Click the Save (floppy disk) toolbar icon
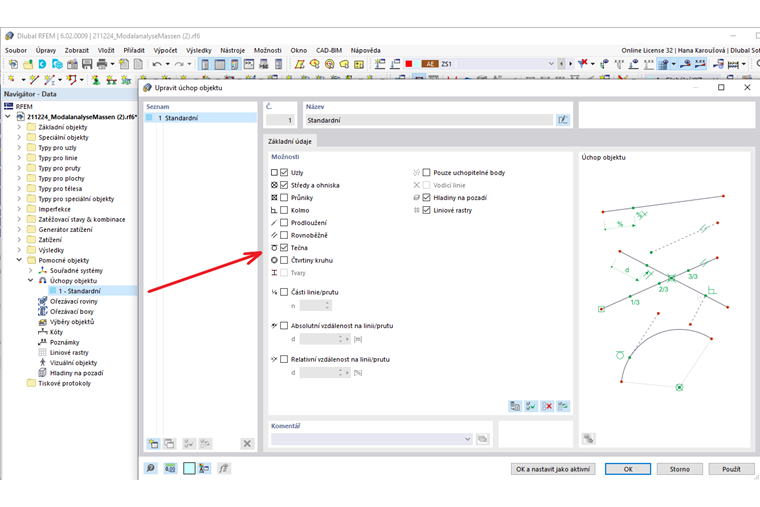Image resolution: width=760 pixels, height=507 pixels. [87, 64]
